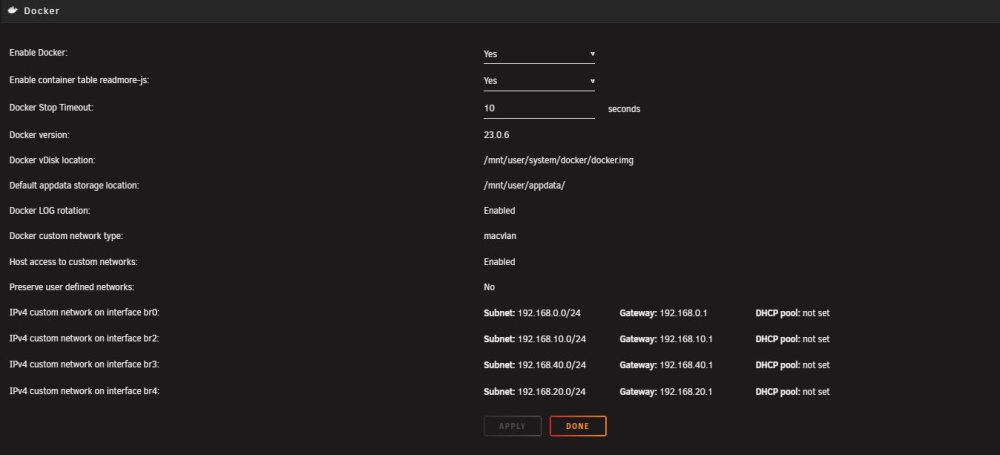Click the docker.img vDisk location path
Image resolution: width=1000 pixels, height=455 pixels.
pyautogui.click(x=559, y=160)
